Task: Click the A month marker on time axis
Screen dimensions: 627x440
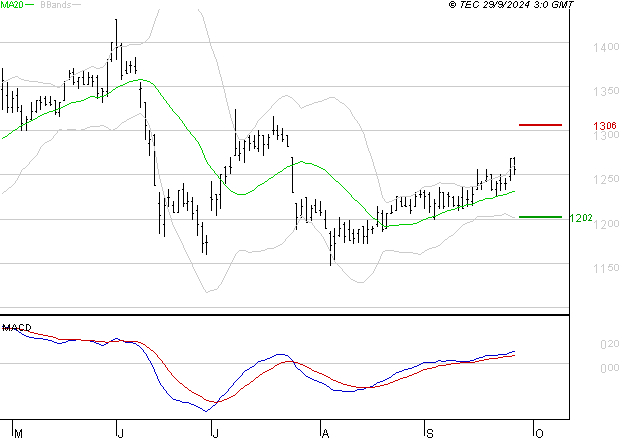Action: pyautogui.click(x=325, y=434)
